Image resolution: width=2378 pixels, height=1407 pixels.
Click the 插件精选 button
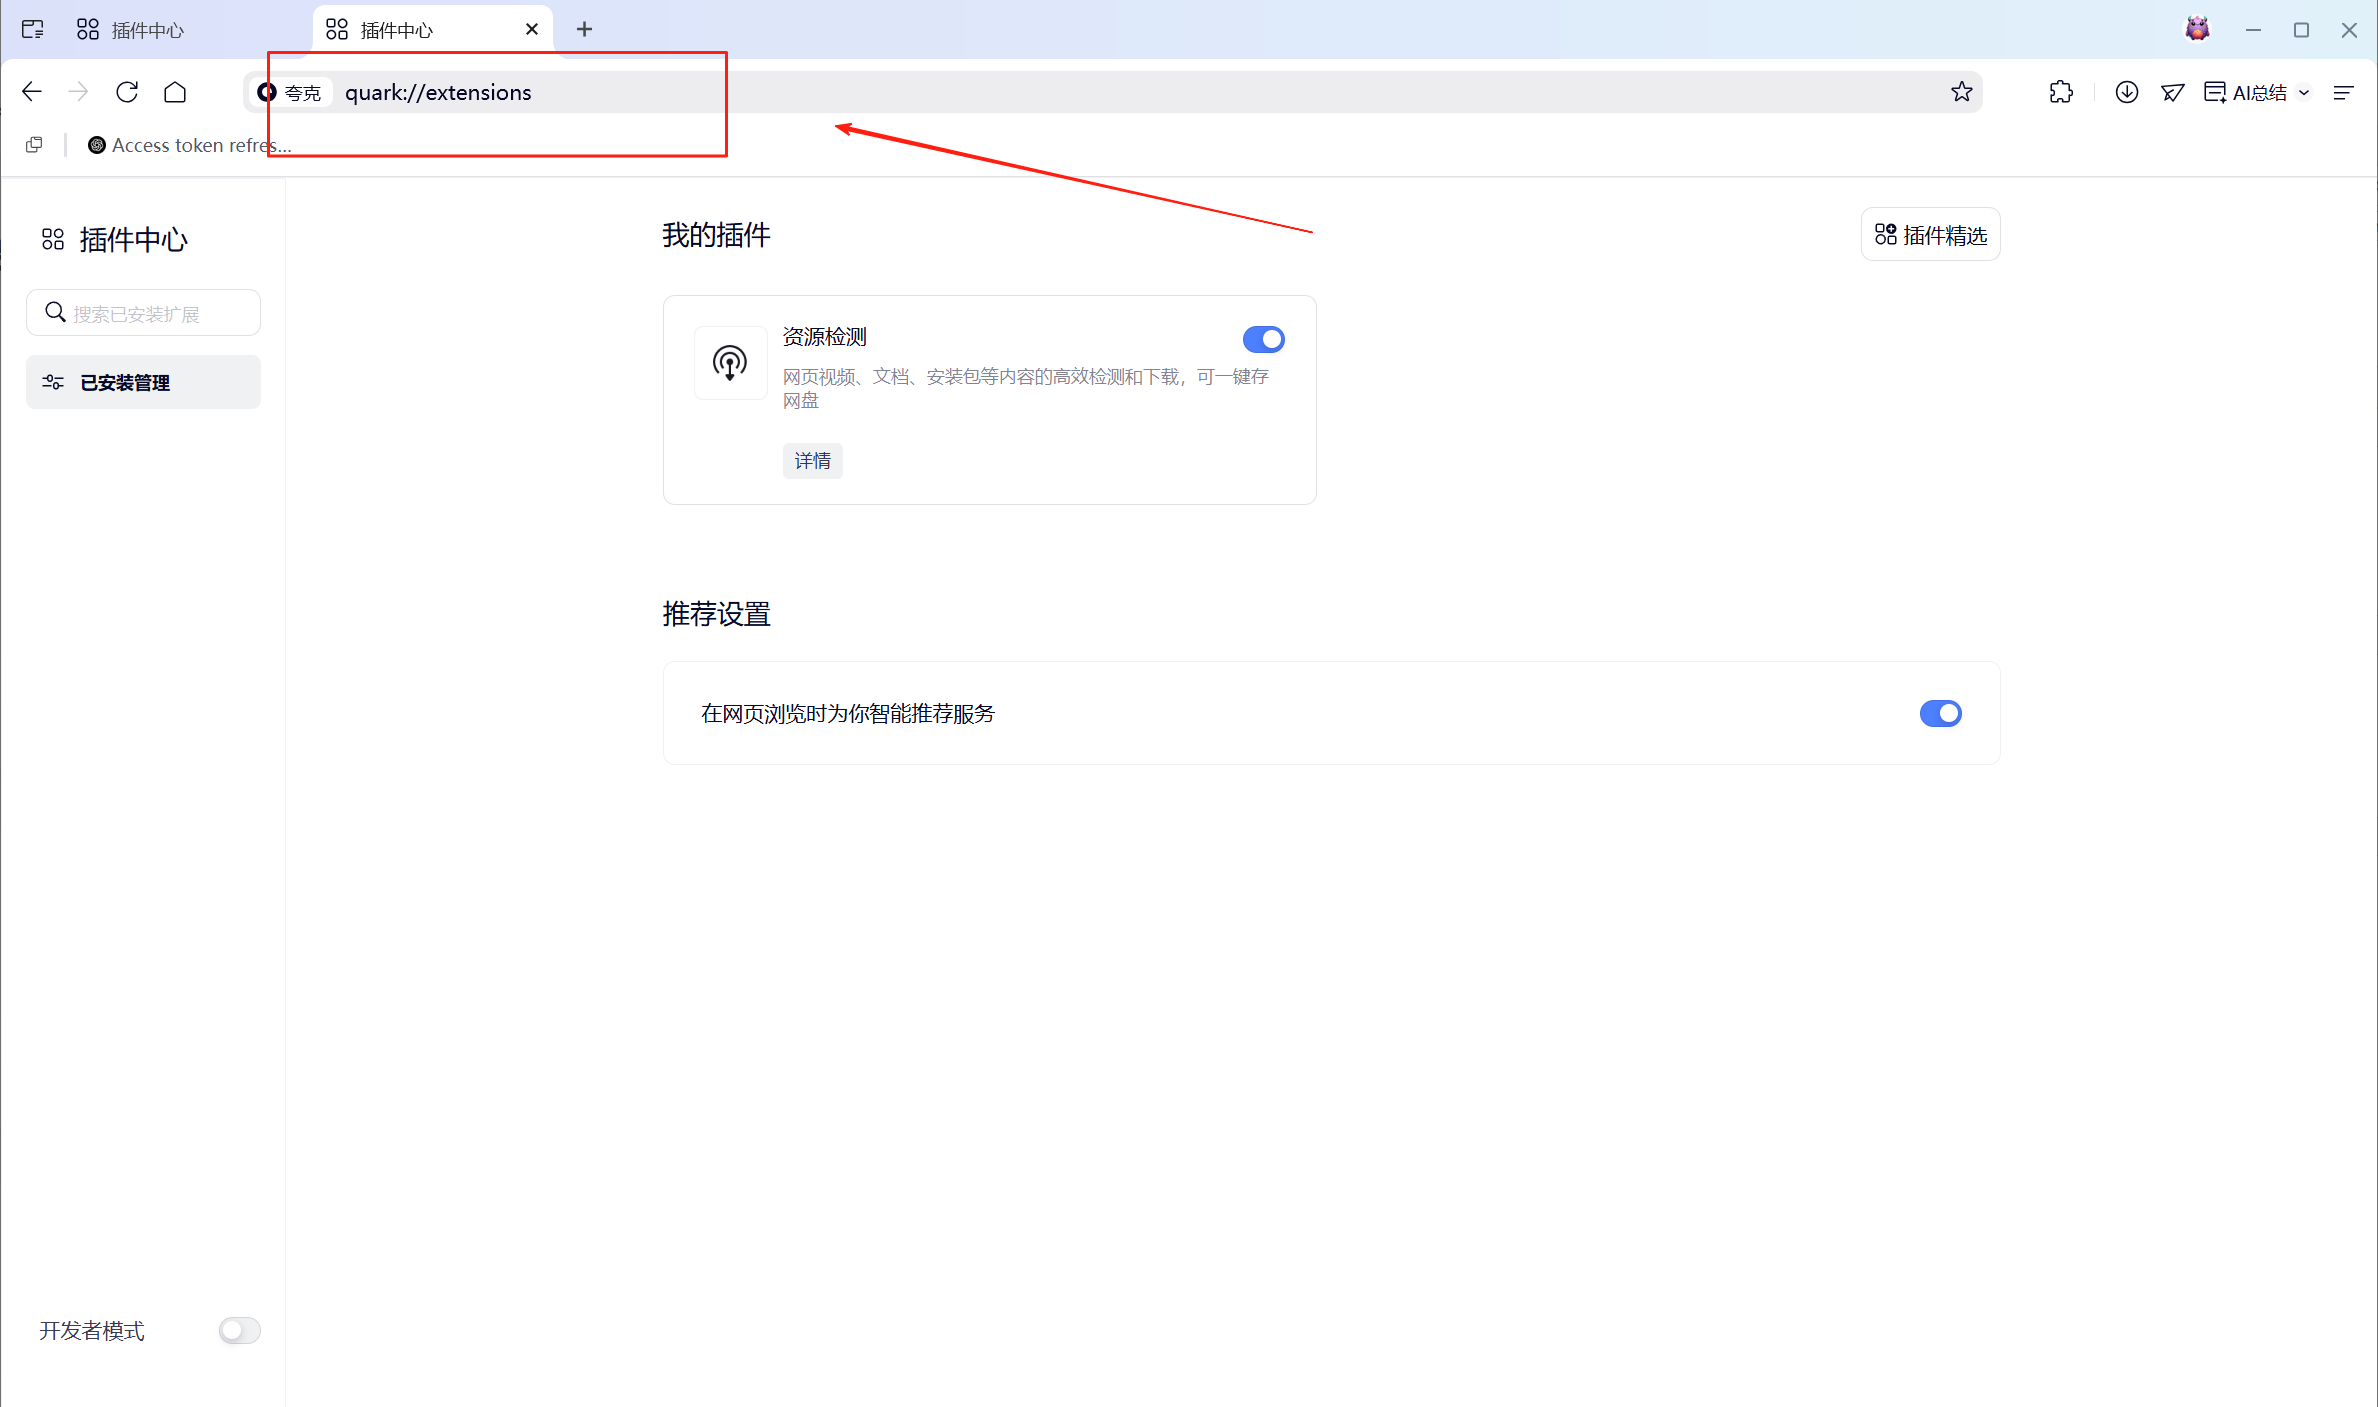[1930, 235]
